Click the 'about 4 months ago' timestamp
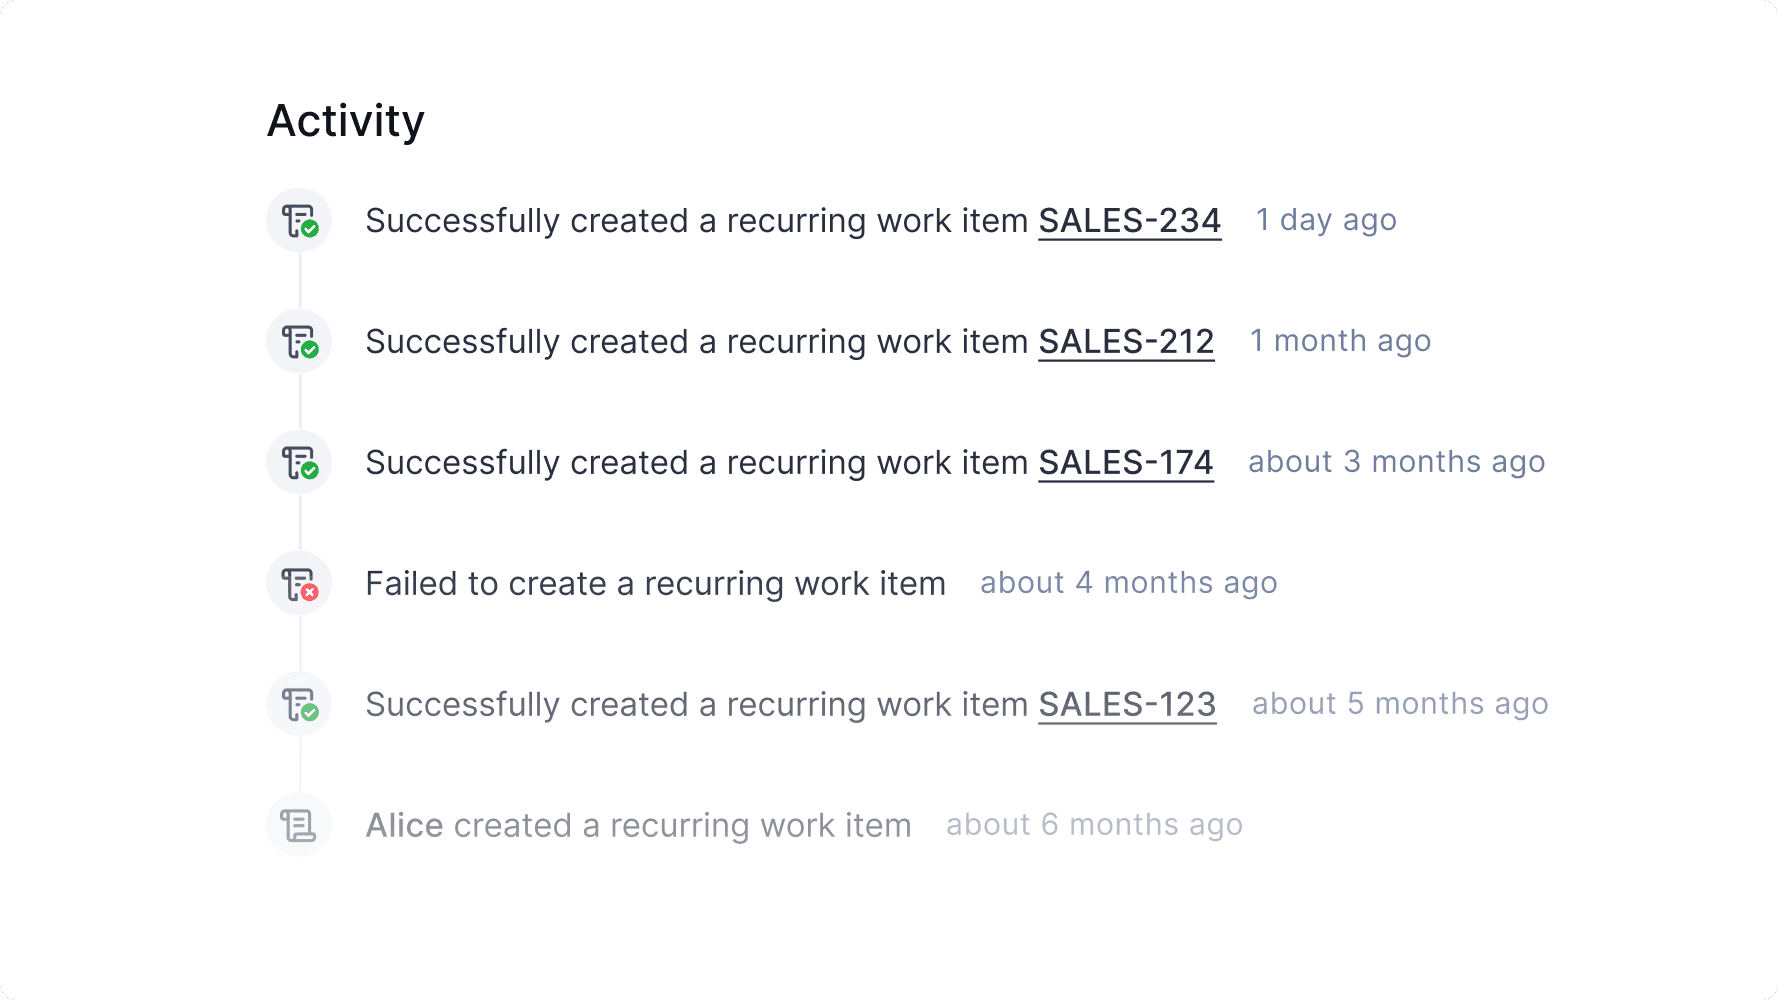The image size is (1778, 1000). [1128, 582]
